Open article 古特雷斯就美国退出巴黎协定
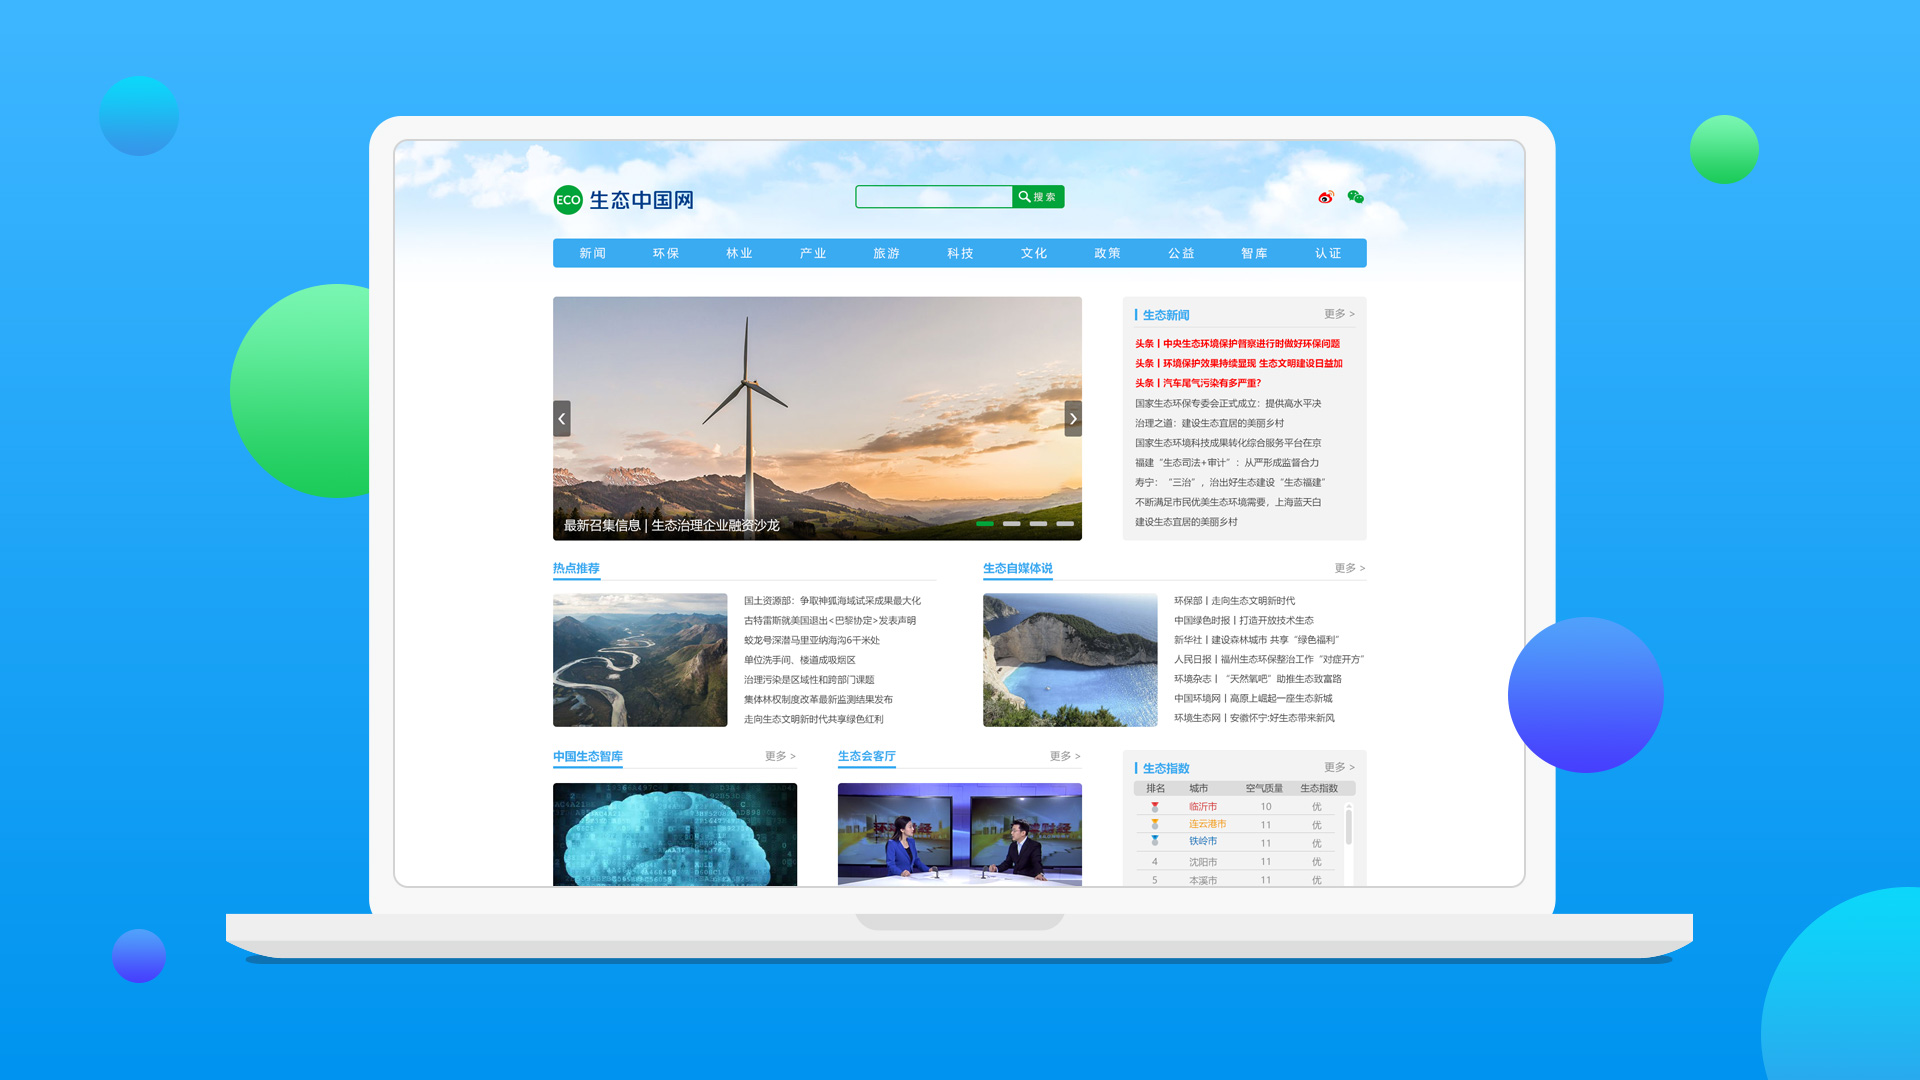1920x1080 pixels. coord(830,621)
